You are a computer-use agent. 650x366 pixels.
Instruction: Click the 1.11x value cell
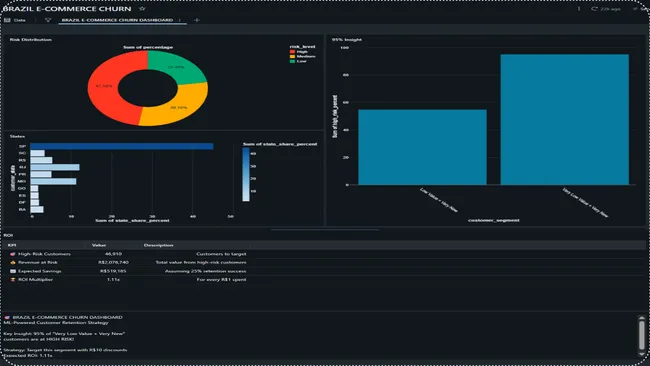pyautogui.click(x=113, y=280)
